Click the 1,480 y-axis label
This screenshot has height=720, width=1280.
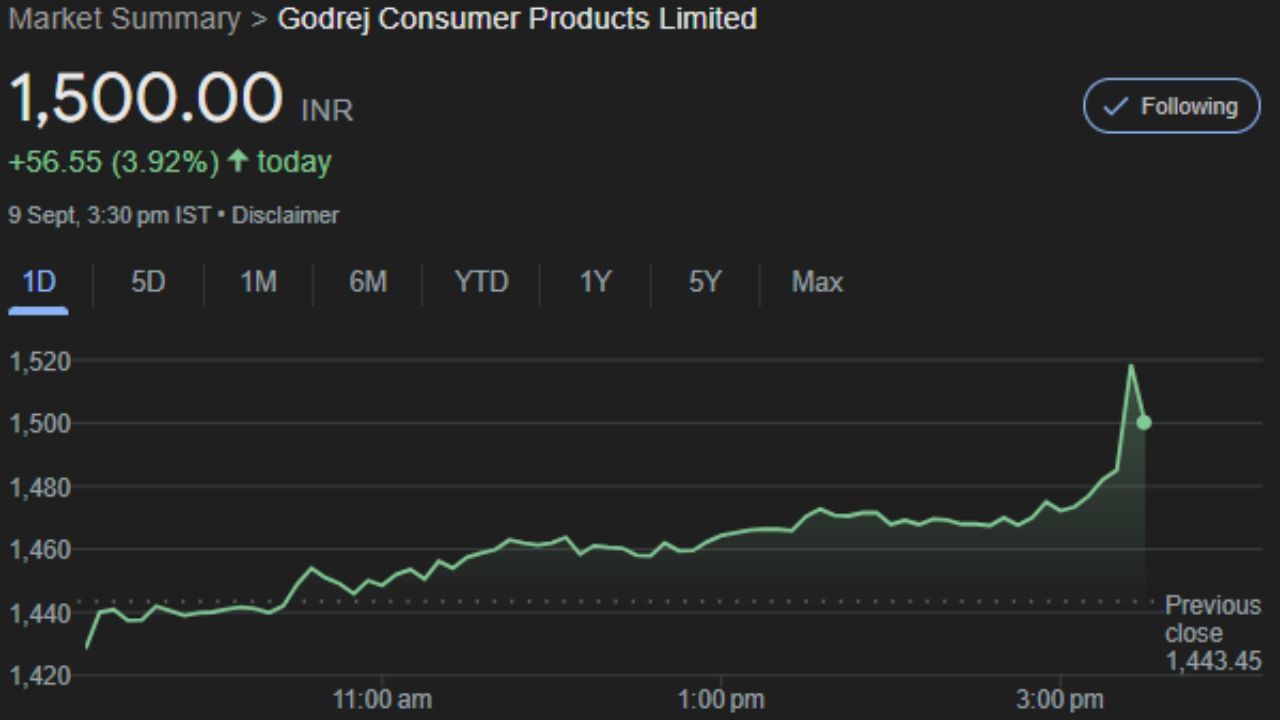40,488
